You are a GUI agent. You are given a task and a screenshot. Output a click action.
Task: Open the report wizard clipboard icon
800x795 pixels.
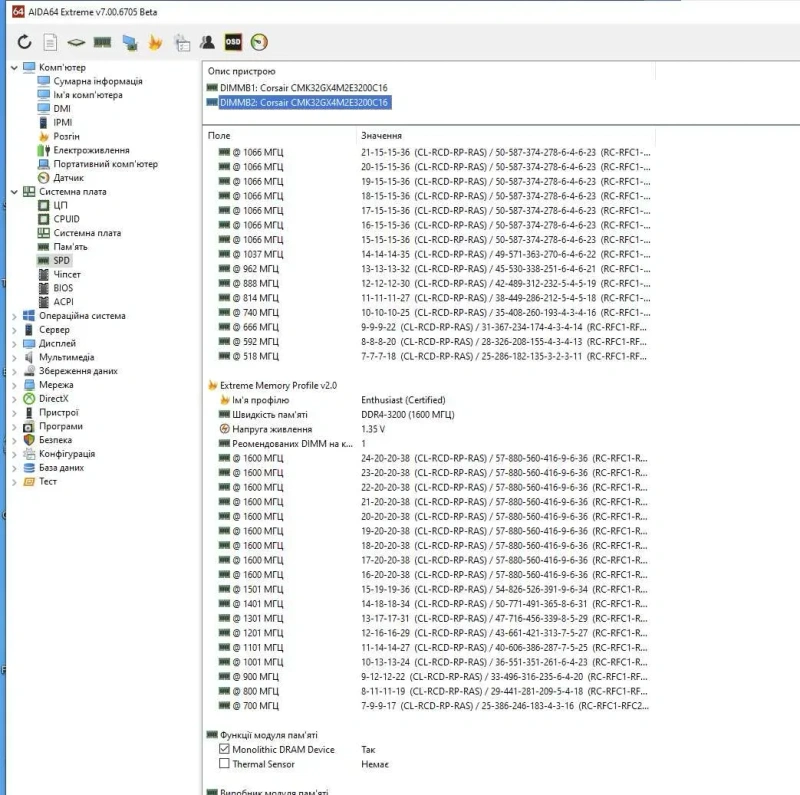(182, 42)
